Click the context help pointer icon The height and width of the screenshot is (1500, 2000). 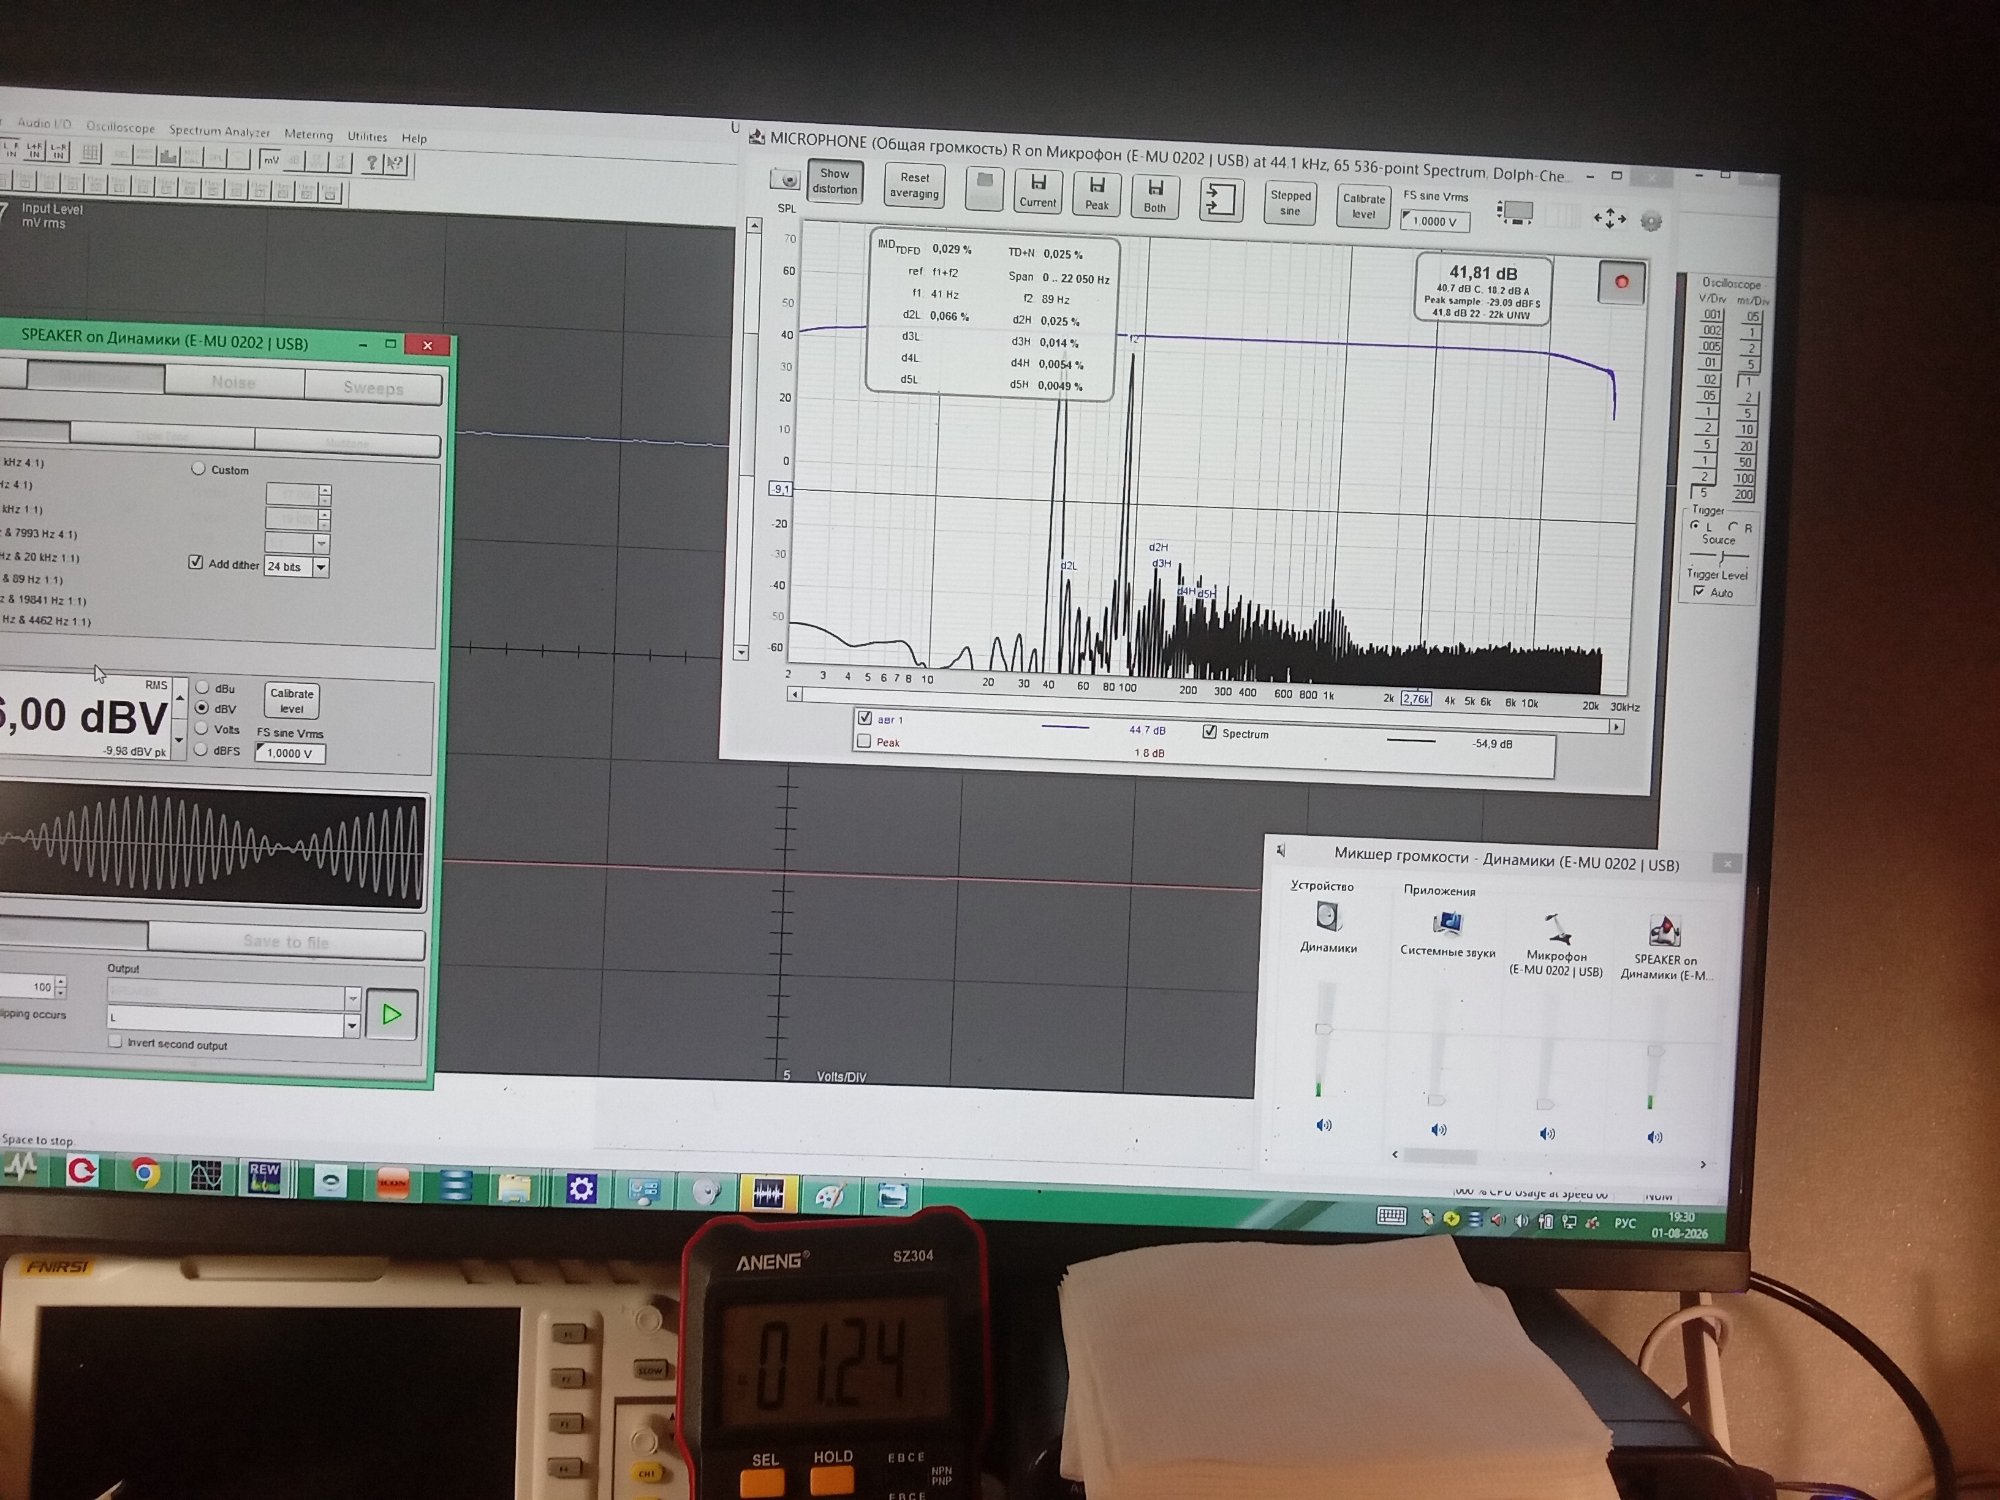point(396,163)
